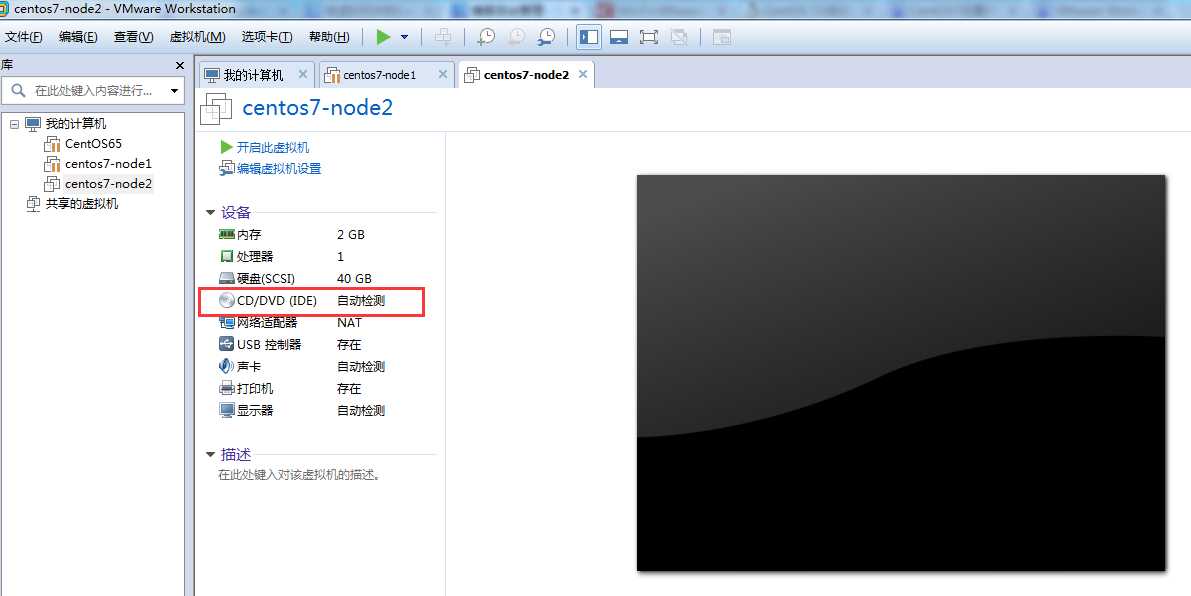The image size is (1191, 596).
Task: Click the 声卡 sound card icon
Action: [x=226, y=366]
